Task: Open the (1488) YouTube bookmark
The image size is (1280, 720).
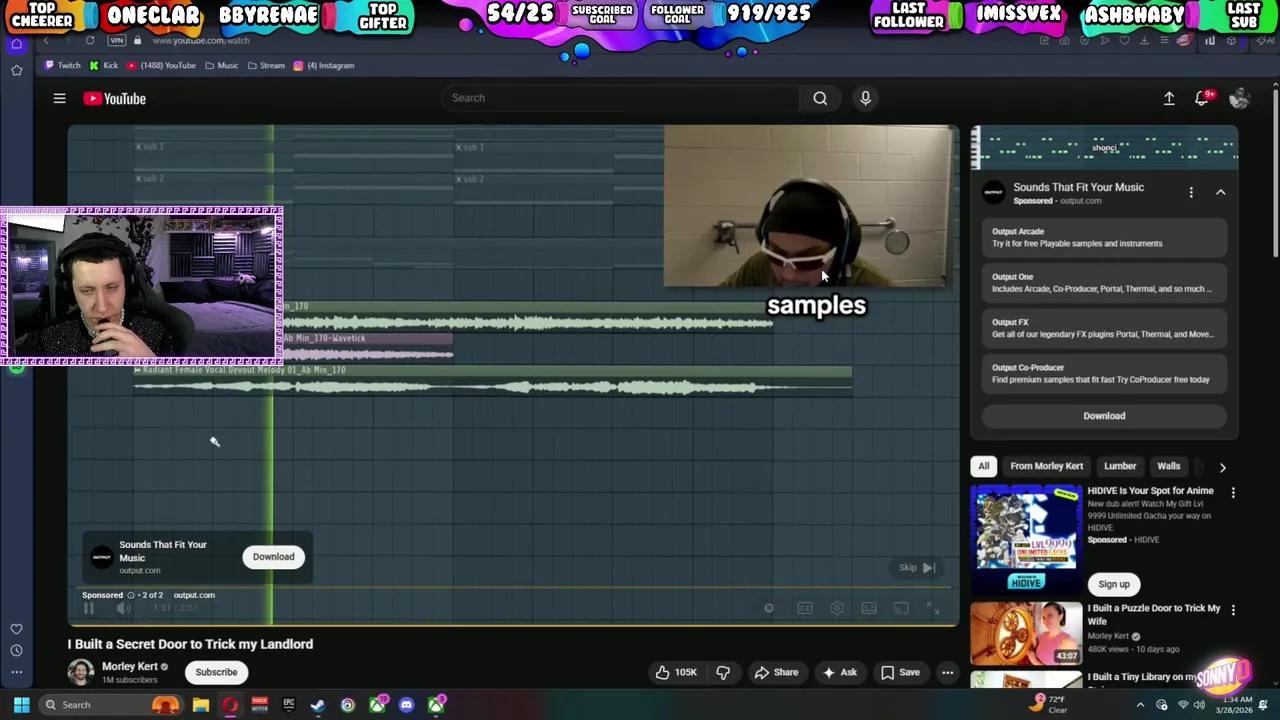Action: pyautogui.click(x=161, y=65)
